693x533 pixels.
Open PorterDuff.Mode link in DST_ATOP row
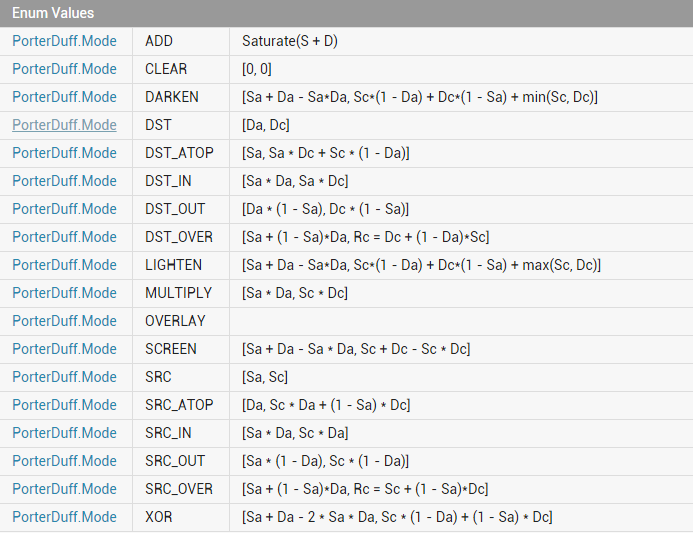65,153
